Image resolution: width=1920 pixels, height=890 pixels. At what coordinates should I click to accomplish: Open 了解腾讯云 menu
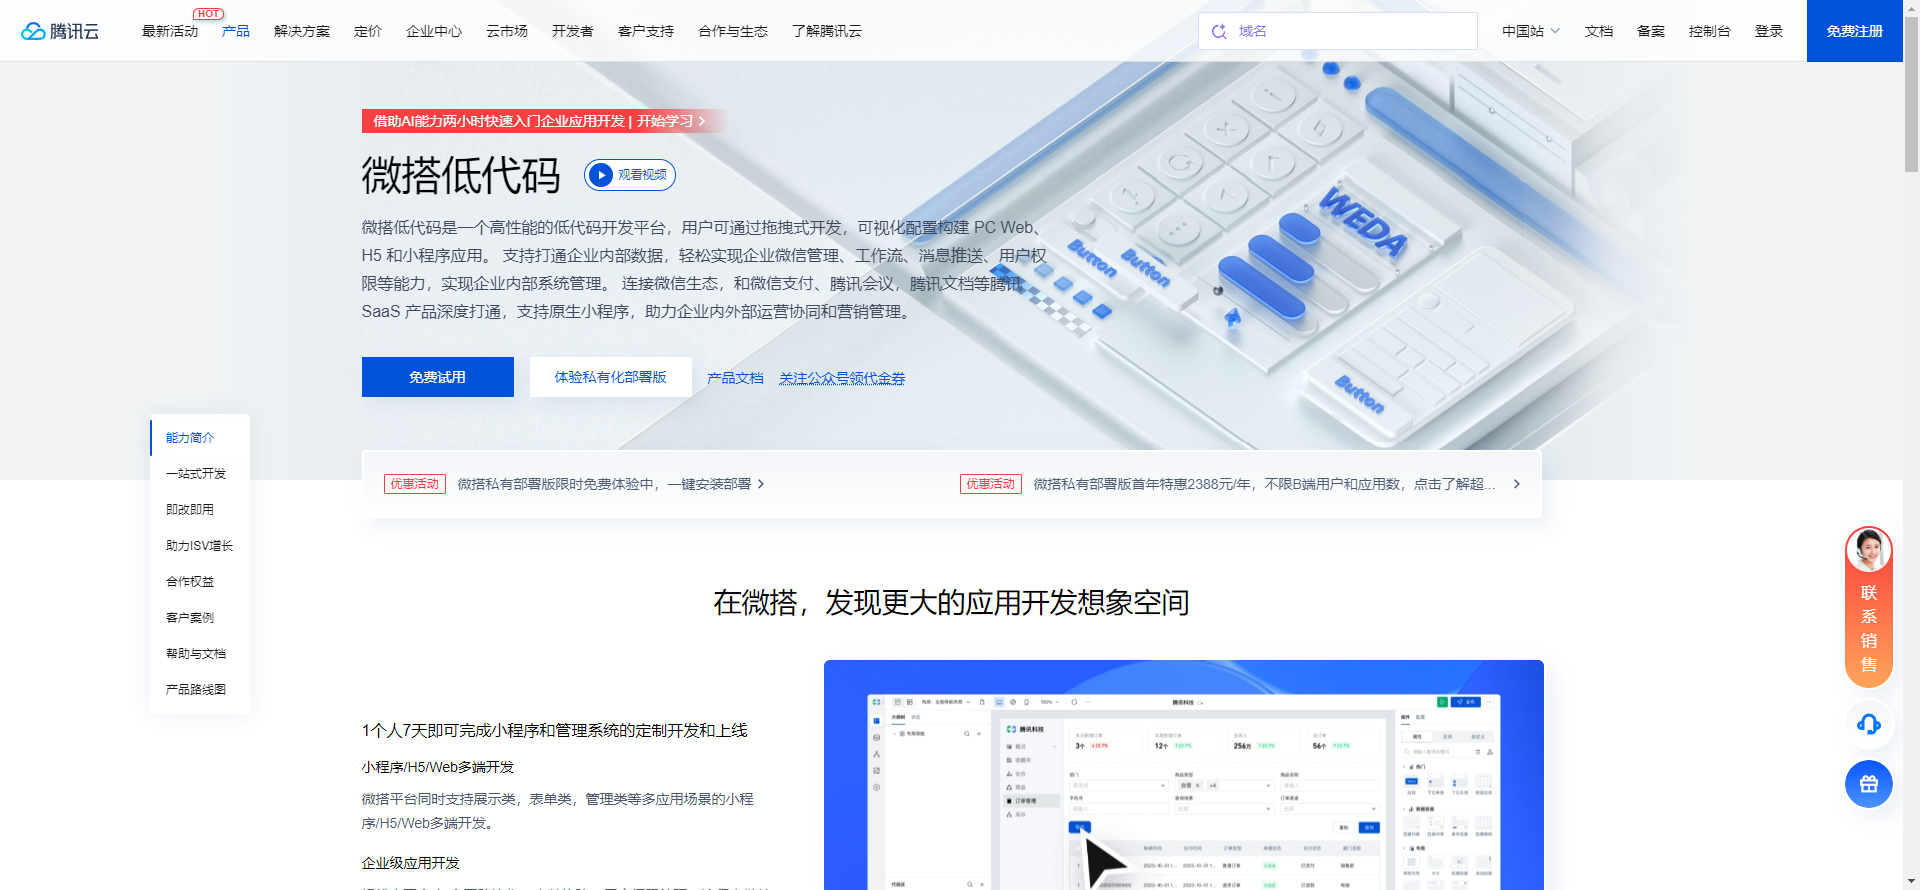pos(827,31)
